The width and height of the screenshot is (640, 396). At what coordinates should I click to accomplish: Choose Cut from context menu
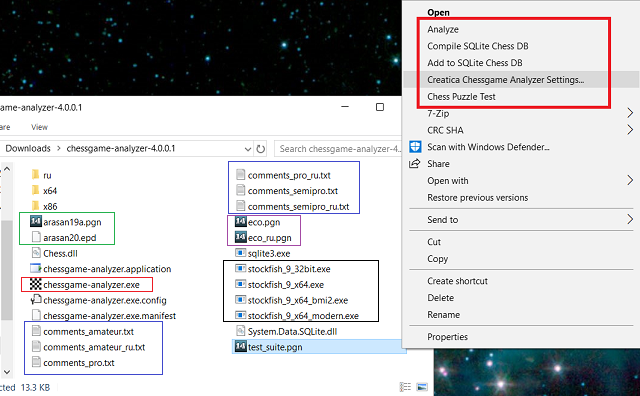click(x=434, y=242)
